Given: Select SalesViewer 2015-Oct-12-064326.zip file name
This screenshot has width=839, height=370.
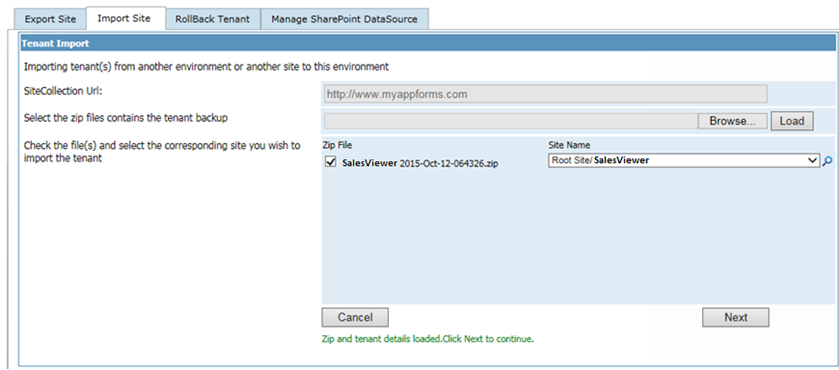Looking at the screenshot, I should click(x=420, y=164).
